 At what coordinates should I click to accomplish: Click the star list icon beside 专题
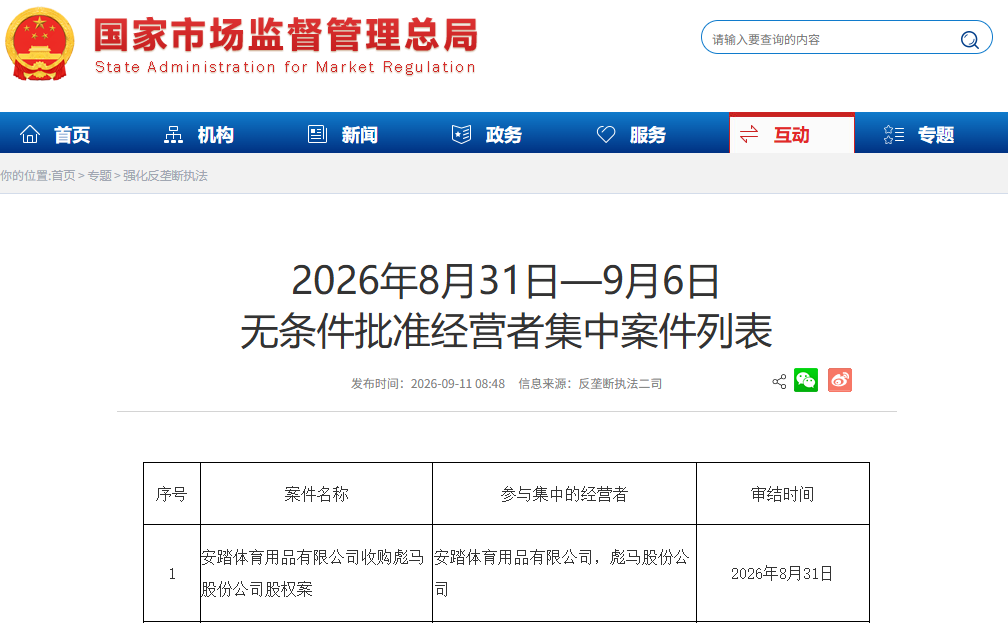894,134
